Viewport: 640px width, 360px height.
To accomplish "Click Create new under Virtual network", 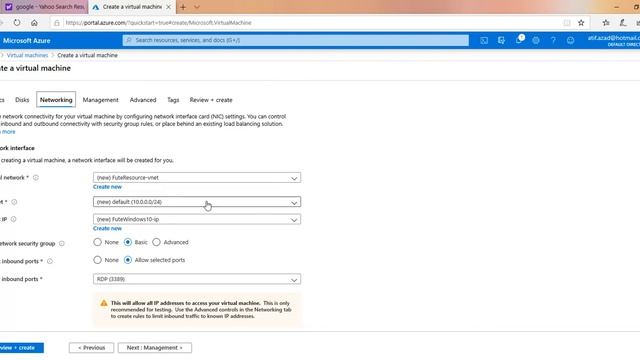I will tap(107, 187).
